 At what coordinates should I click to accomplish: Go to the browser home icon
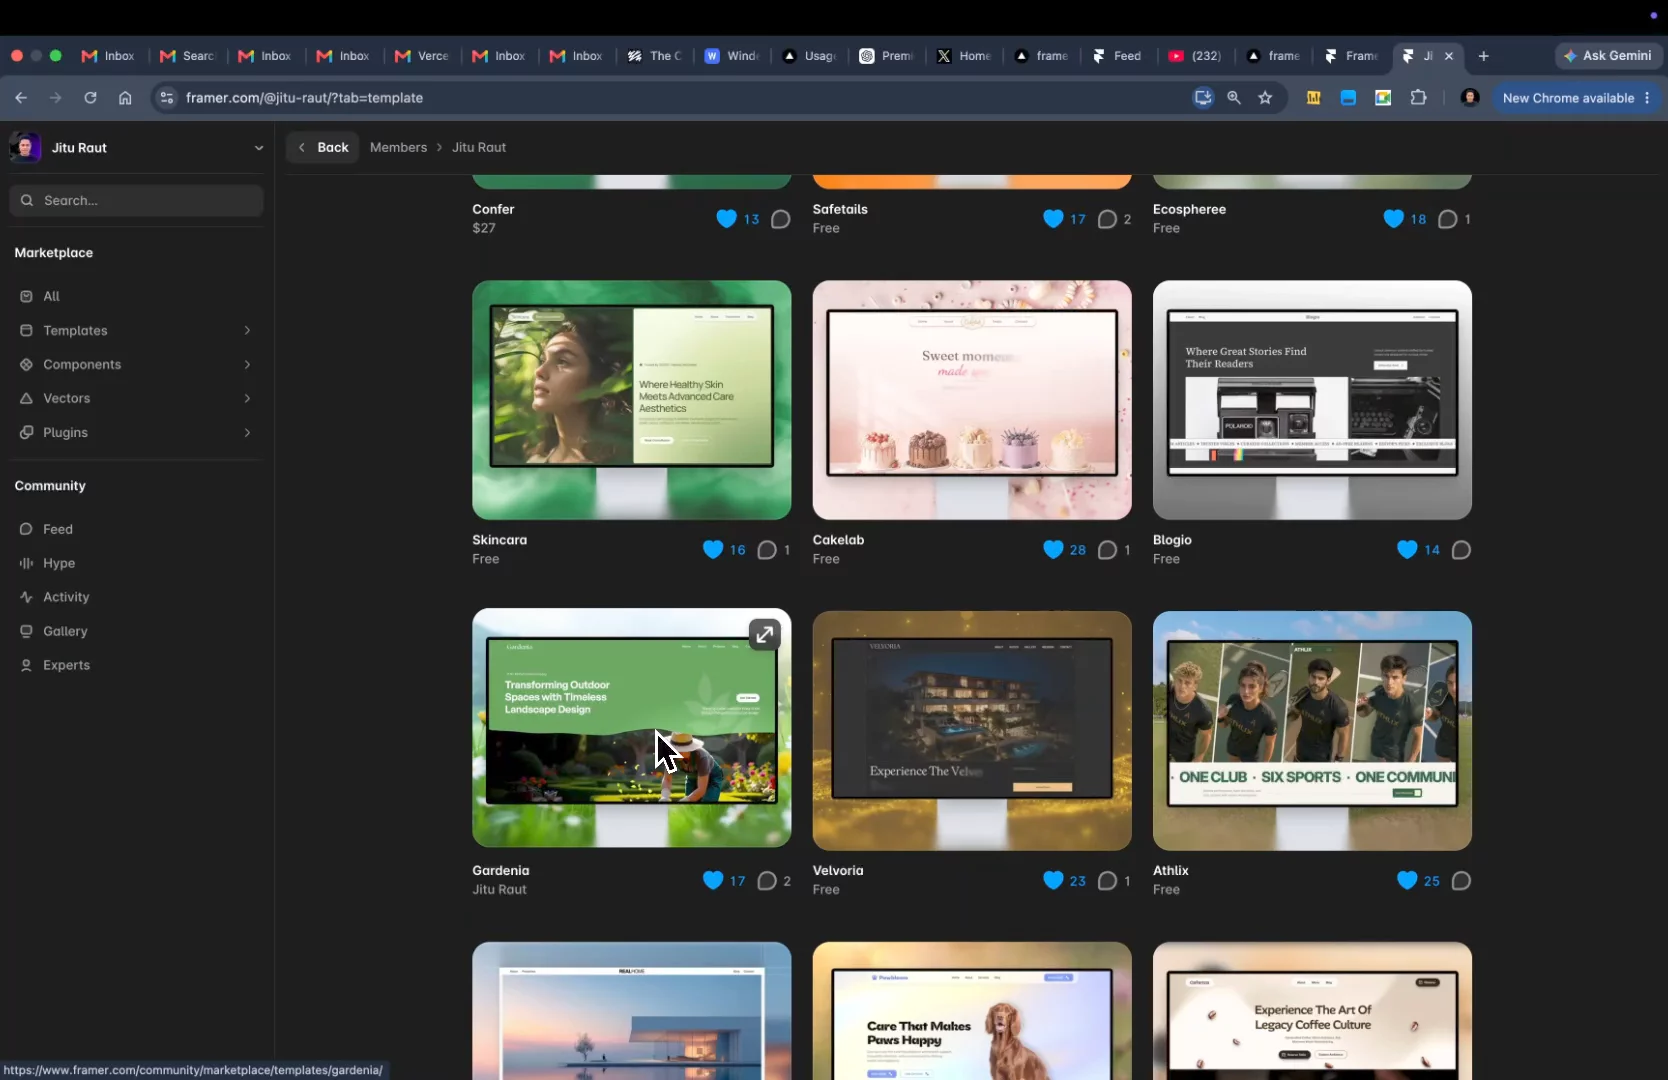coord(125,98)
